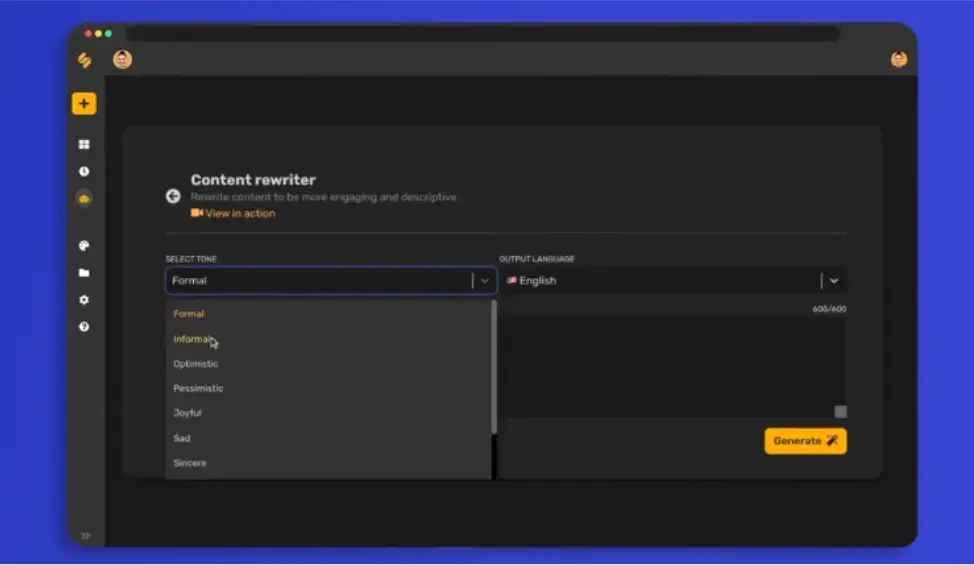Open the help question mark icon
Screen dimensions: 974x565
(84, 327)
